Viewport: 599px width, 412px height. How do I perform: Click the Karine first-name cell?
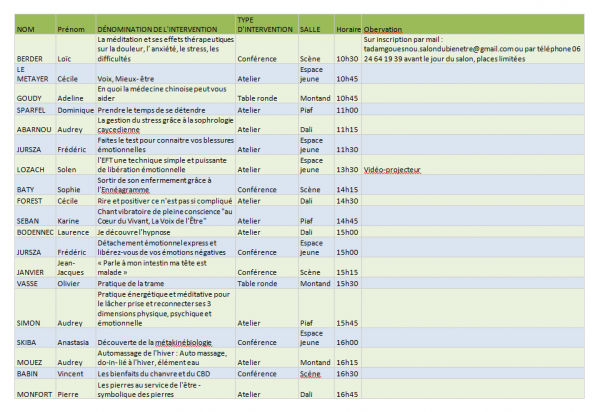pos(76,216)
